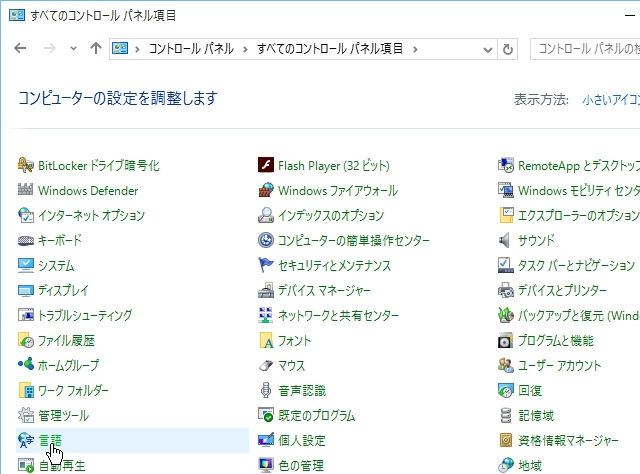Open the 言語 language icon
640x474 pixels.
(x=25, y=440)
